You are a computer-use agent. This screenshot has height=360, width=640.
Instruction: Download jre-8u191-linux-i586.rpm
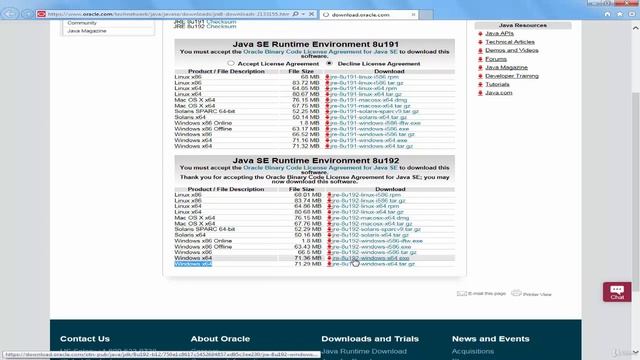point(364,77)
